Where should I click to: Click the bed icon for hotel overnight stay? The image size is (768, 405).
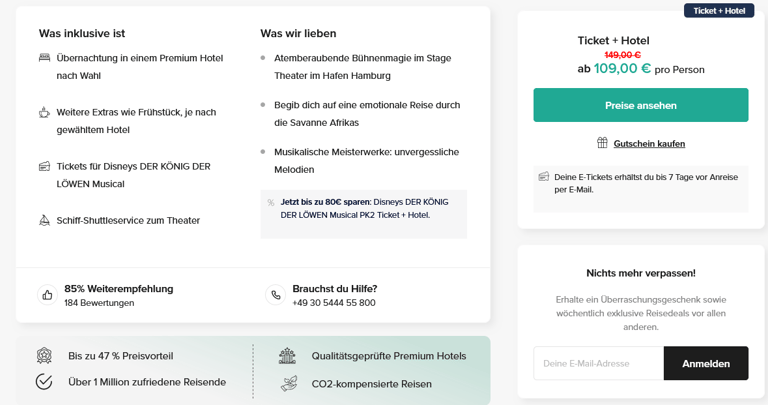[44, 58]
